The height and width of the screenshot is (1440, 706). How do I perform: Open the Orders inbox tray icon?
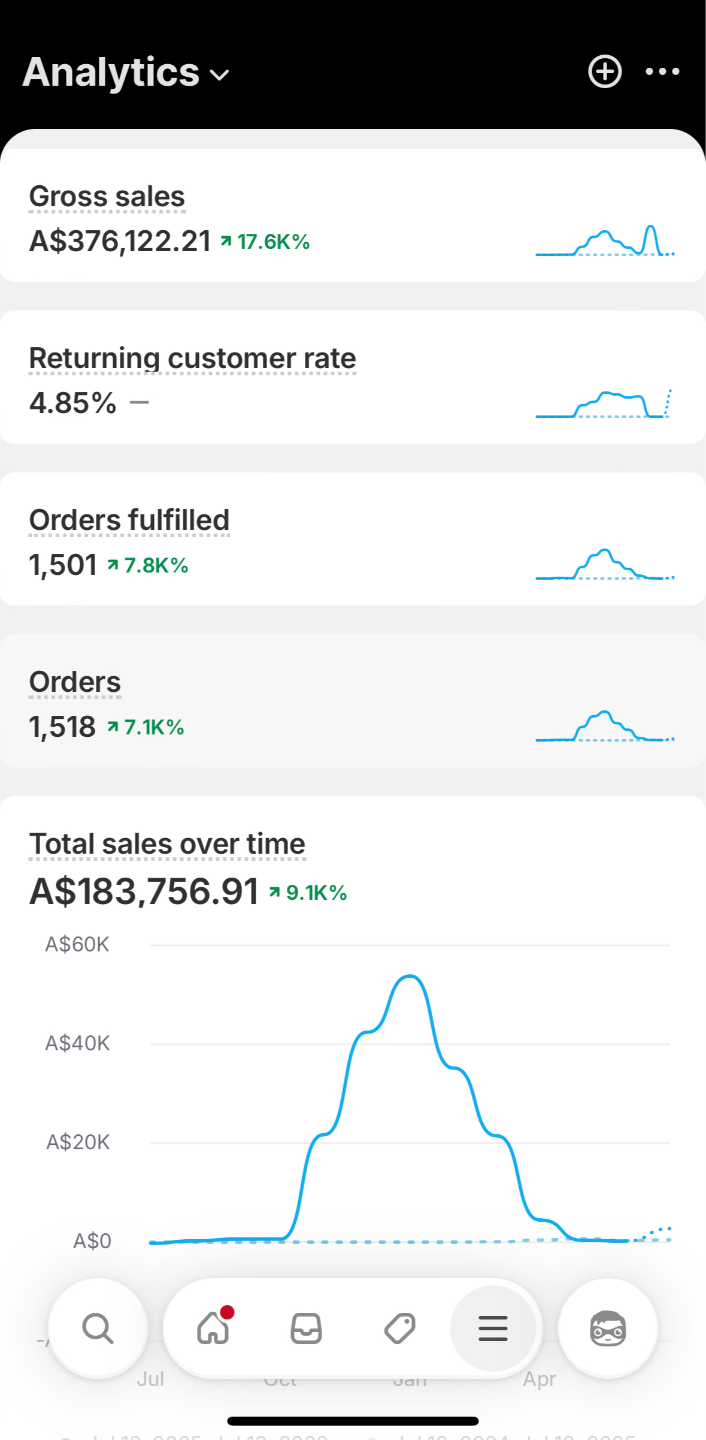click(x=306, y=1328)
